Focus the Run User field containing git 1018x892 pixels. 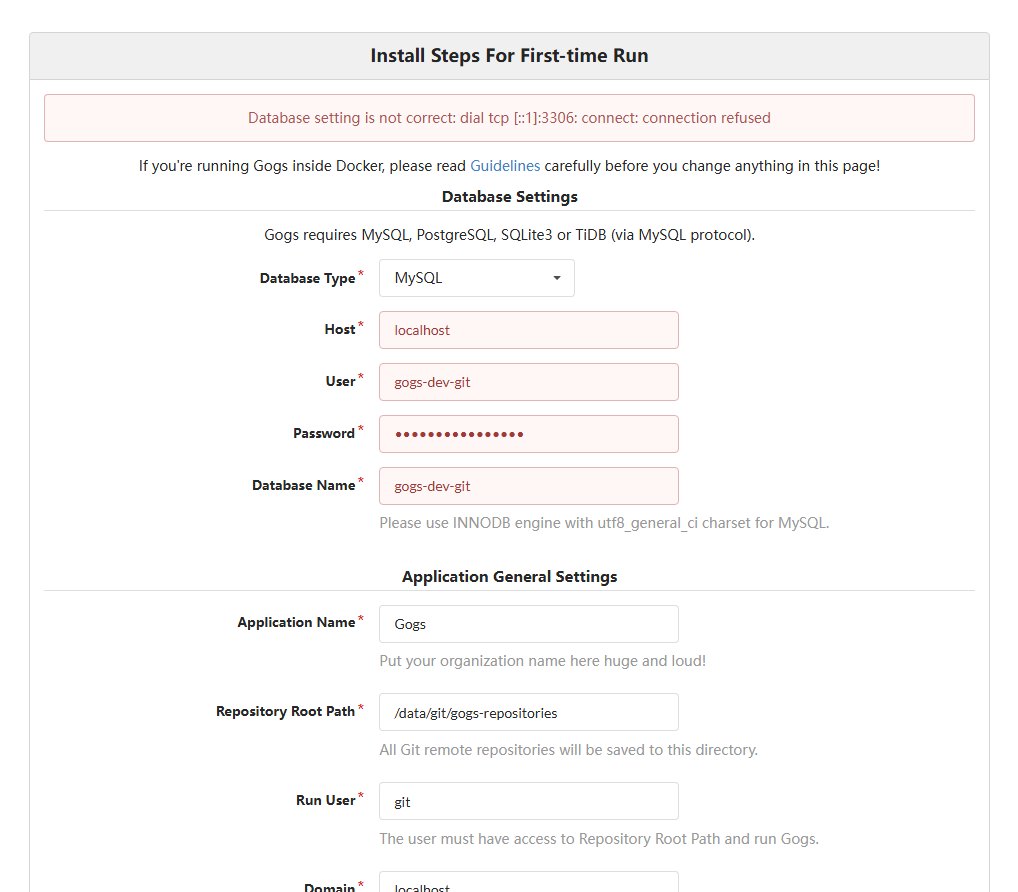[528, 801]
